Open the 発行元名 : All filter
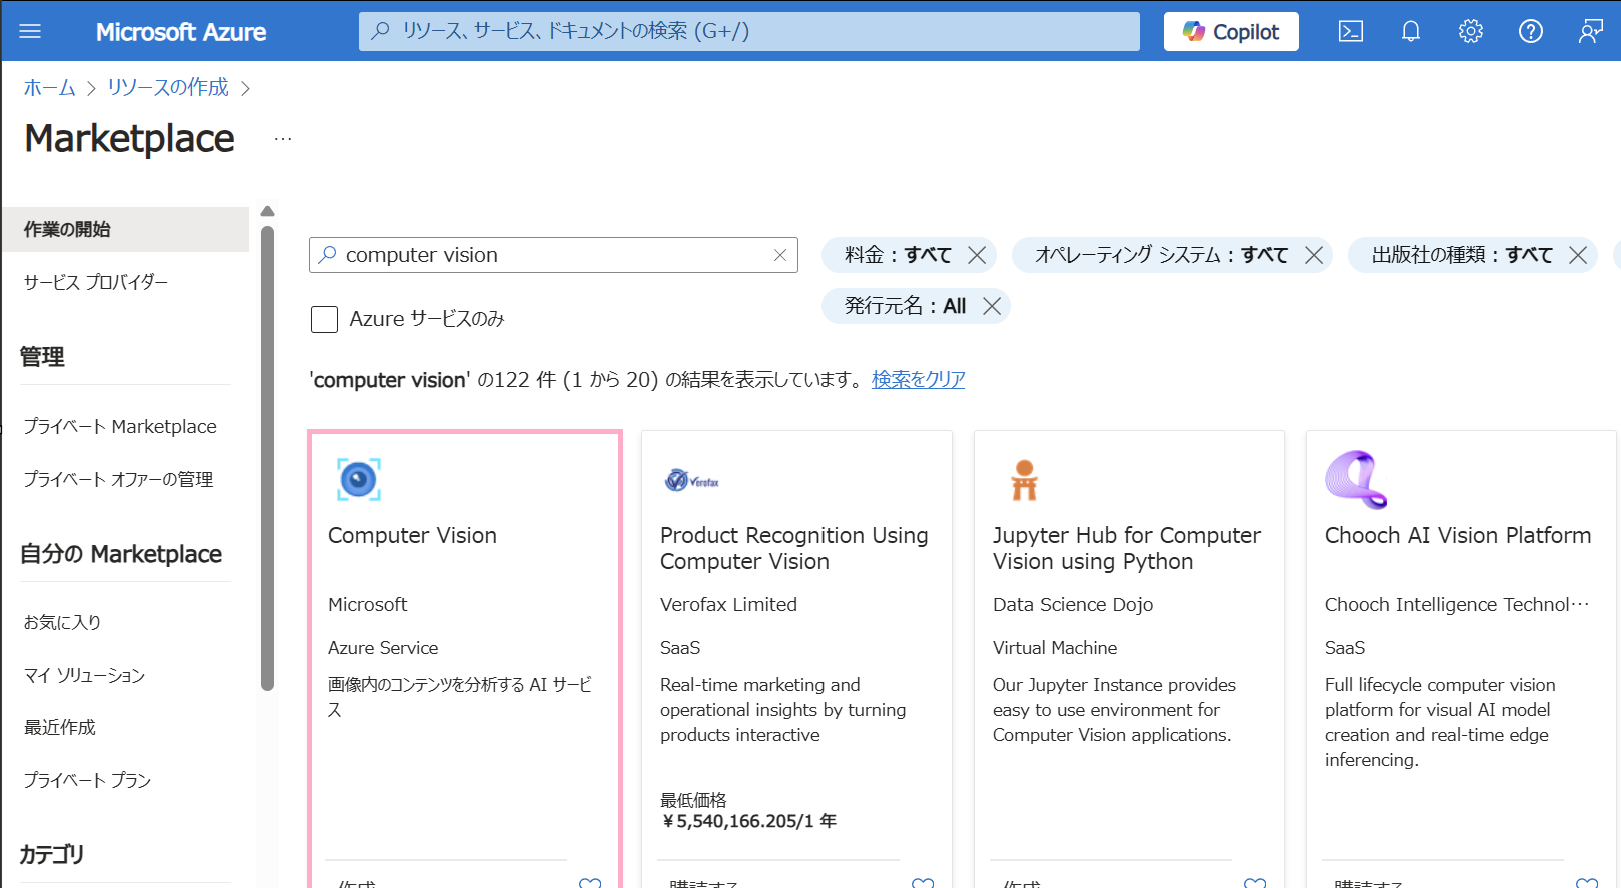Viewport: 1621px width, 888px height. [905, 306]
